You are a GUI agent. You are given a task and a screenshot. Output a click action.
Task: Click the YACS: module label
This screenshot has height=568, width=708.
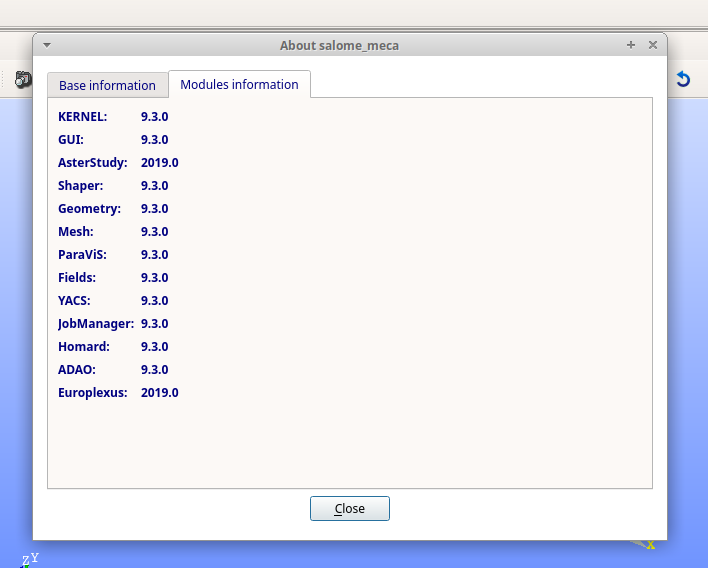[x=74, y=301]
